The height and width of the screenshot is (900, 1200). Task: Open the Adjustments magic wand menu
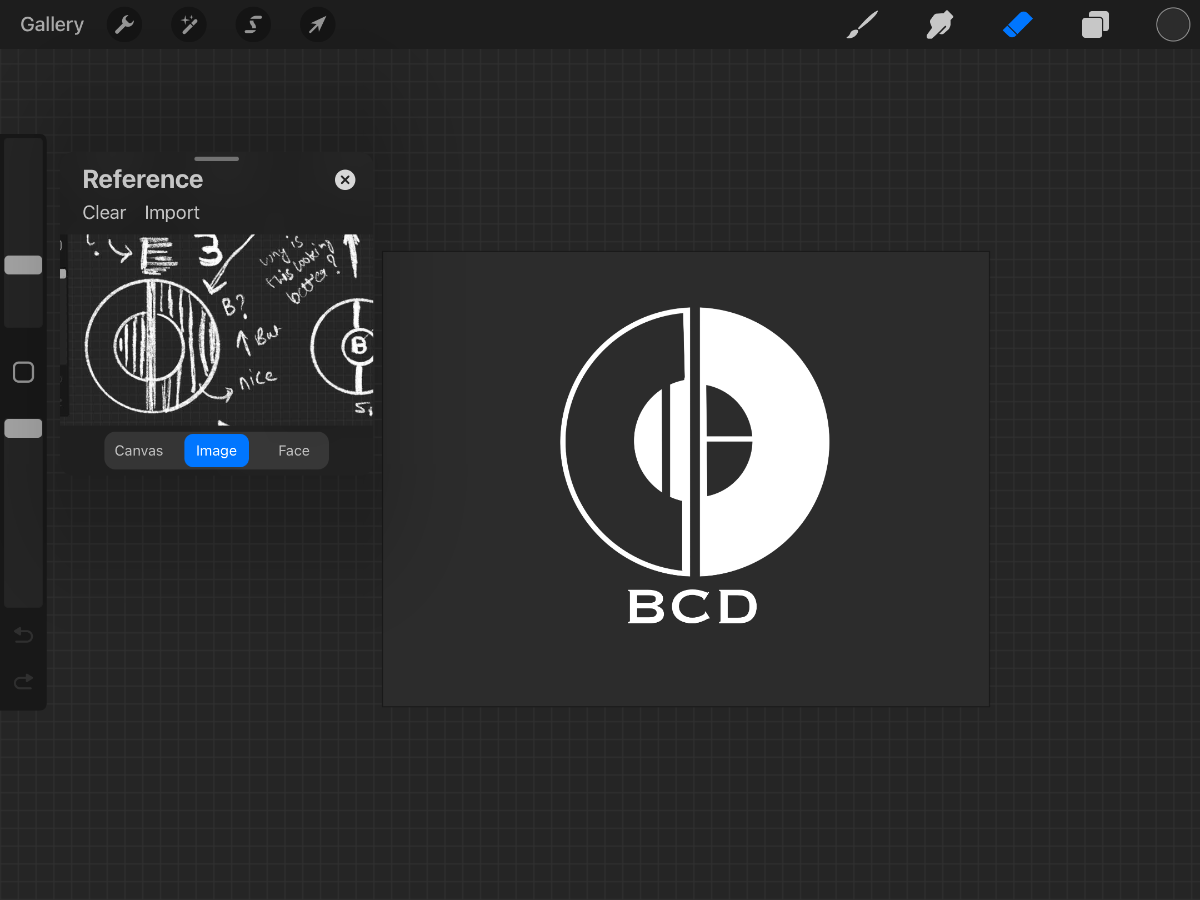188,25
